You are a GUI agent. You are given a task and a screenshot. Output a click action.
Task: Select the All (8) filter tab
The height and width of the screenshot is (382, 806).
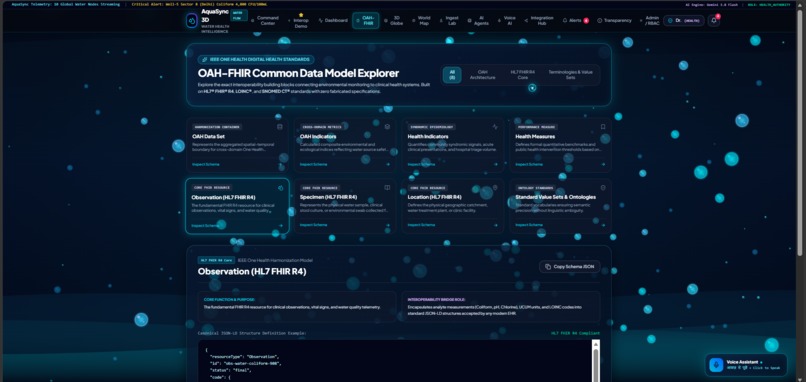pos(452,75)
